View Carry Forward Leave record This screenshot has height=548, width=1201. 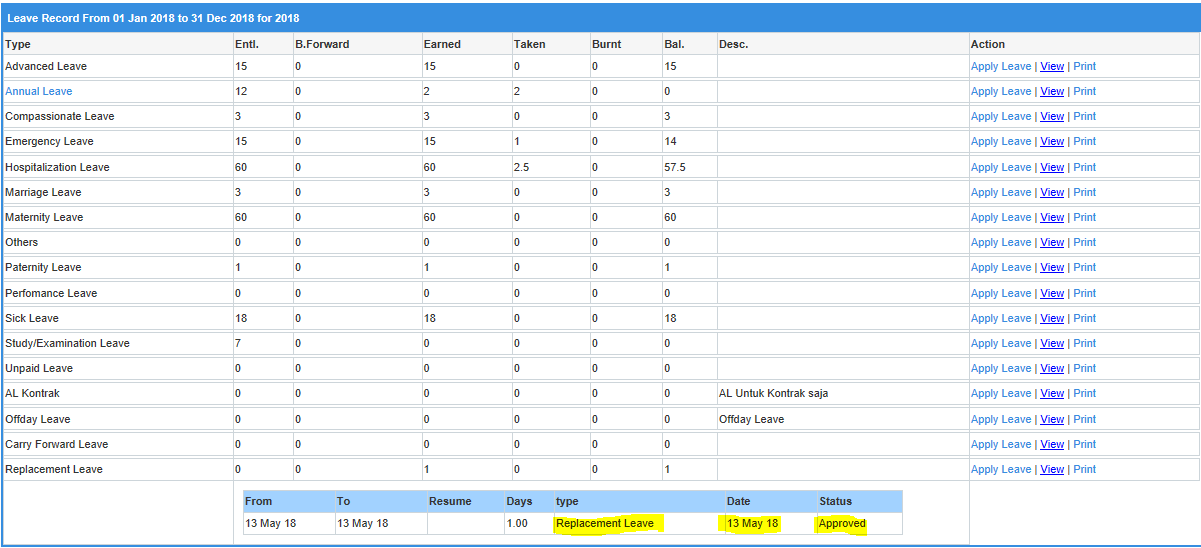pos(1052,444)
